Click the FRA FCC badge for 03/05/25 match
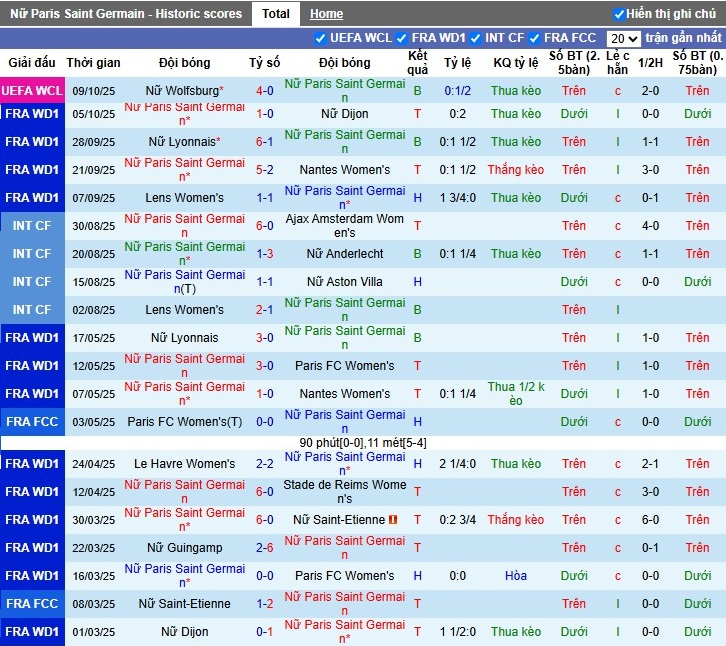This screenshot has width=726, height=646. [32, 422]
